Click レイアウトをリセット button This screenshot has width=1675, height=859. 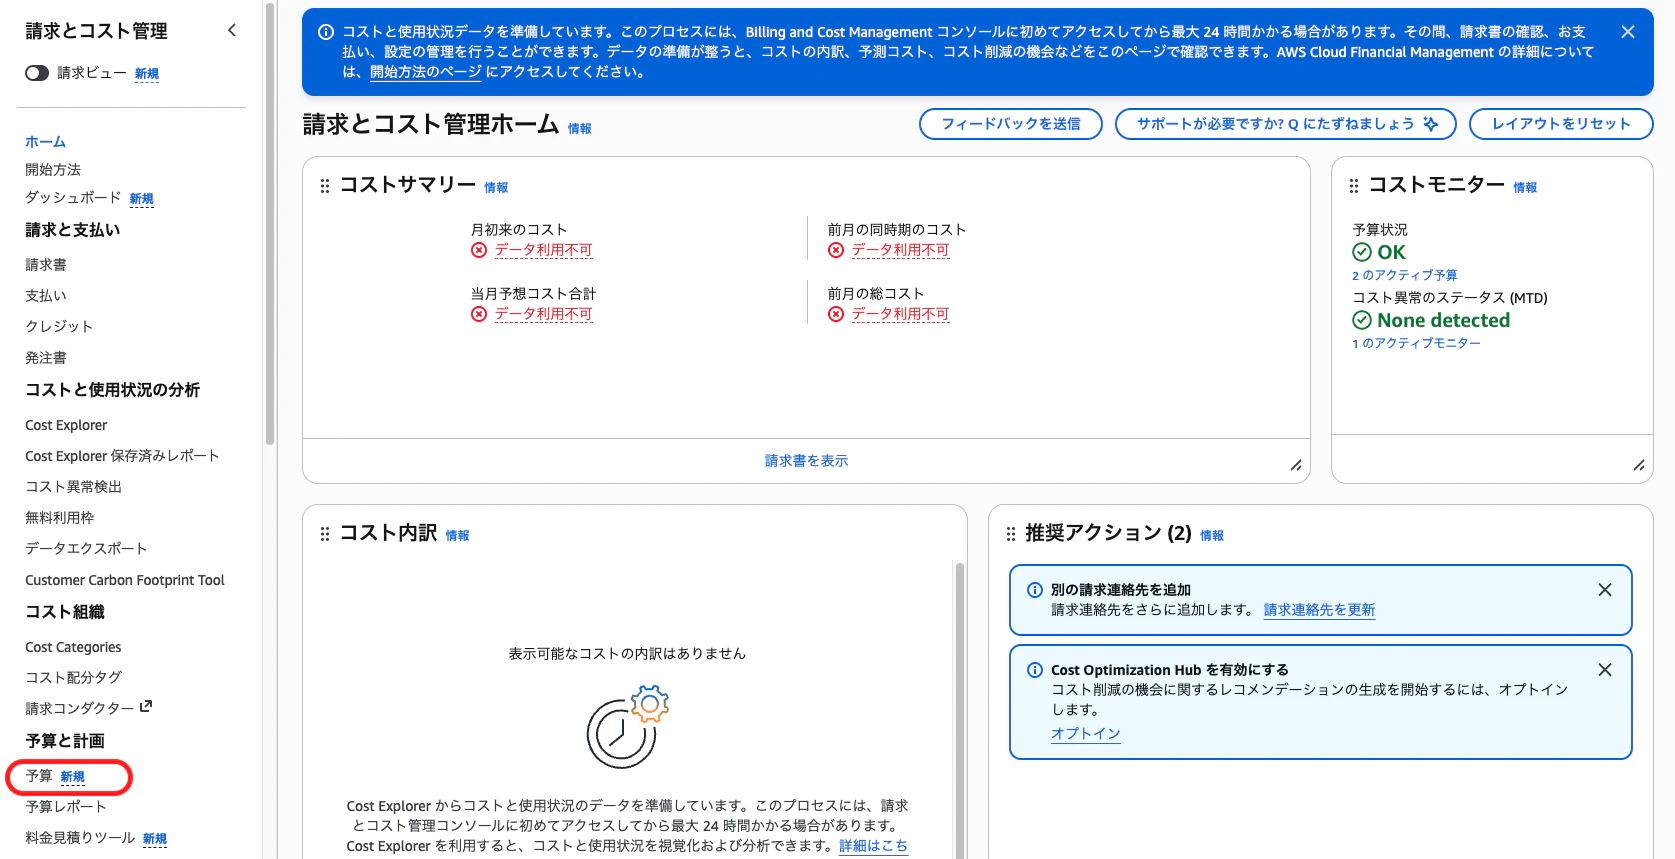[1561, 124]
